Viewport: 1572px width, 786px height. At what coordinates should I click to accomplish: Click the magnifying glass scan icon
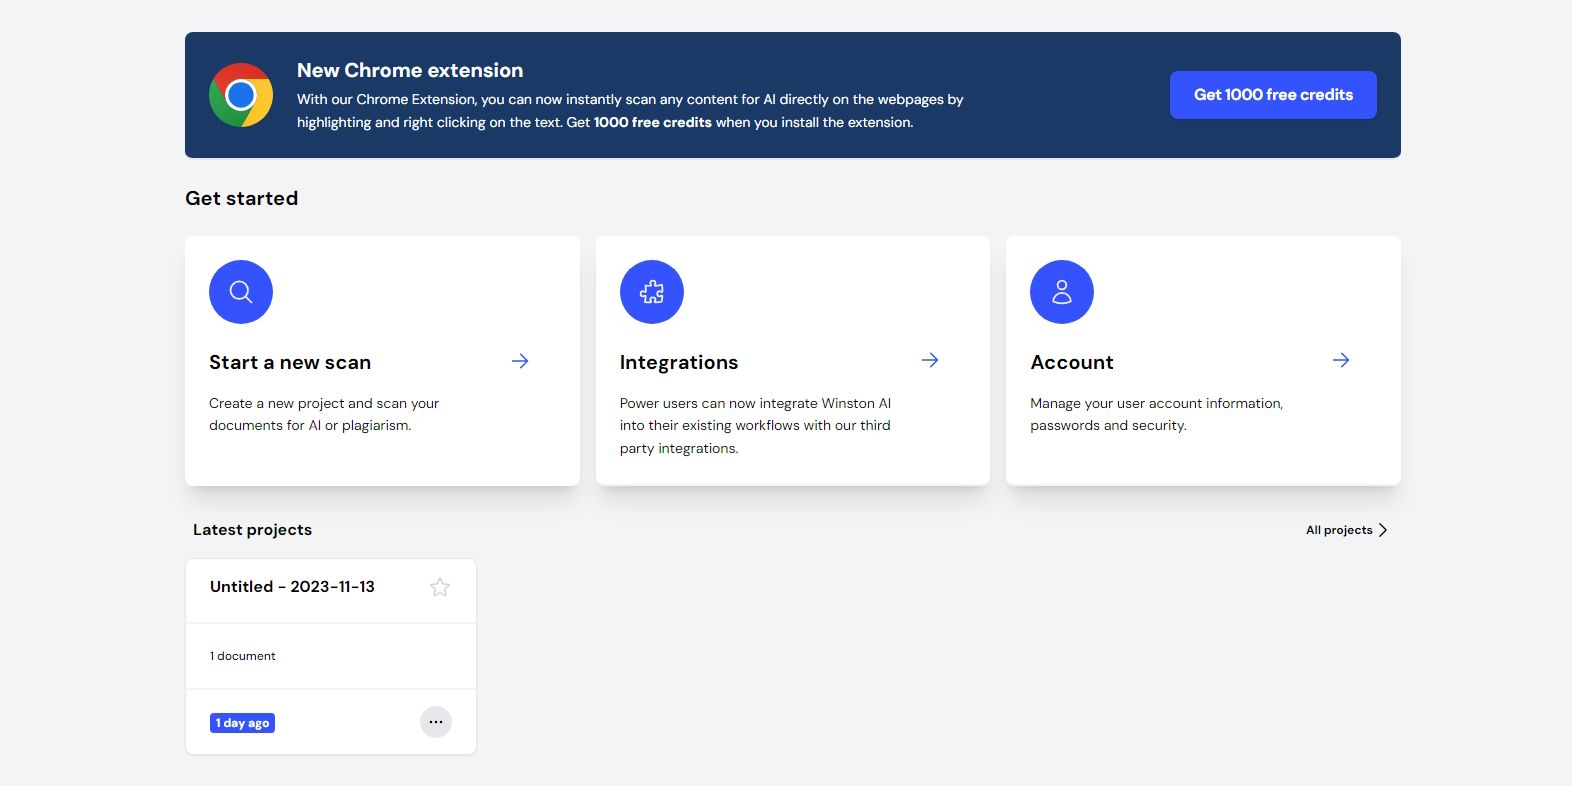241,292
